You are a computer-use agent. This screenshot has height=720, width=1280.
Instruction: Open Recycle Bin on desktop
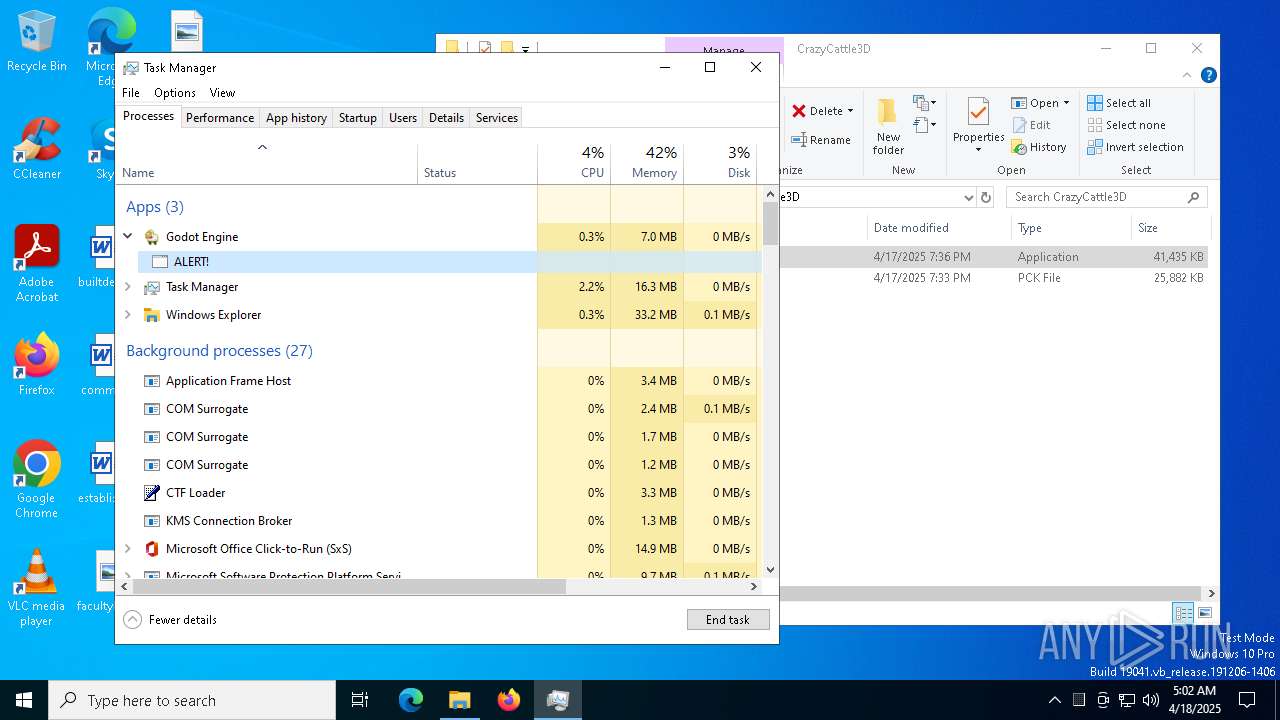coord(37,42)
